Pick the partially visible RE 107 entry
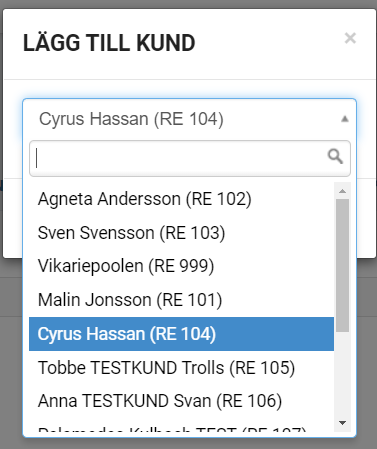Viewport: 377px width, 449px height. [x=181, y=428]
